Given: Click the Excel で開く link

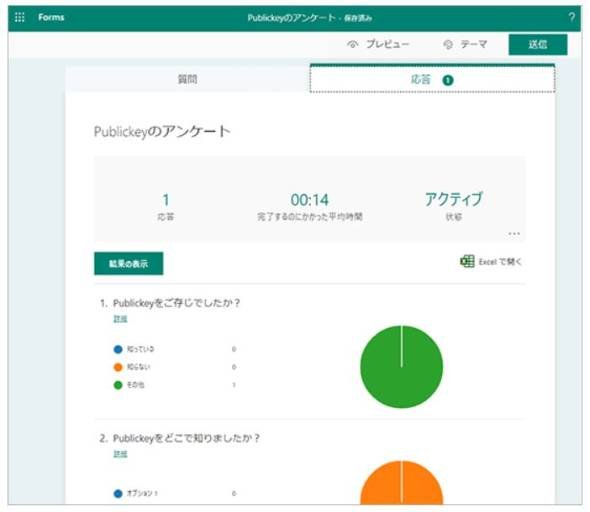Looking at the screenshot, I should click(x=500, y=261).
